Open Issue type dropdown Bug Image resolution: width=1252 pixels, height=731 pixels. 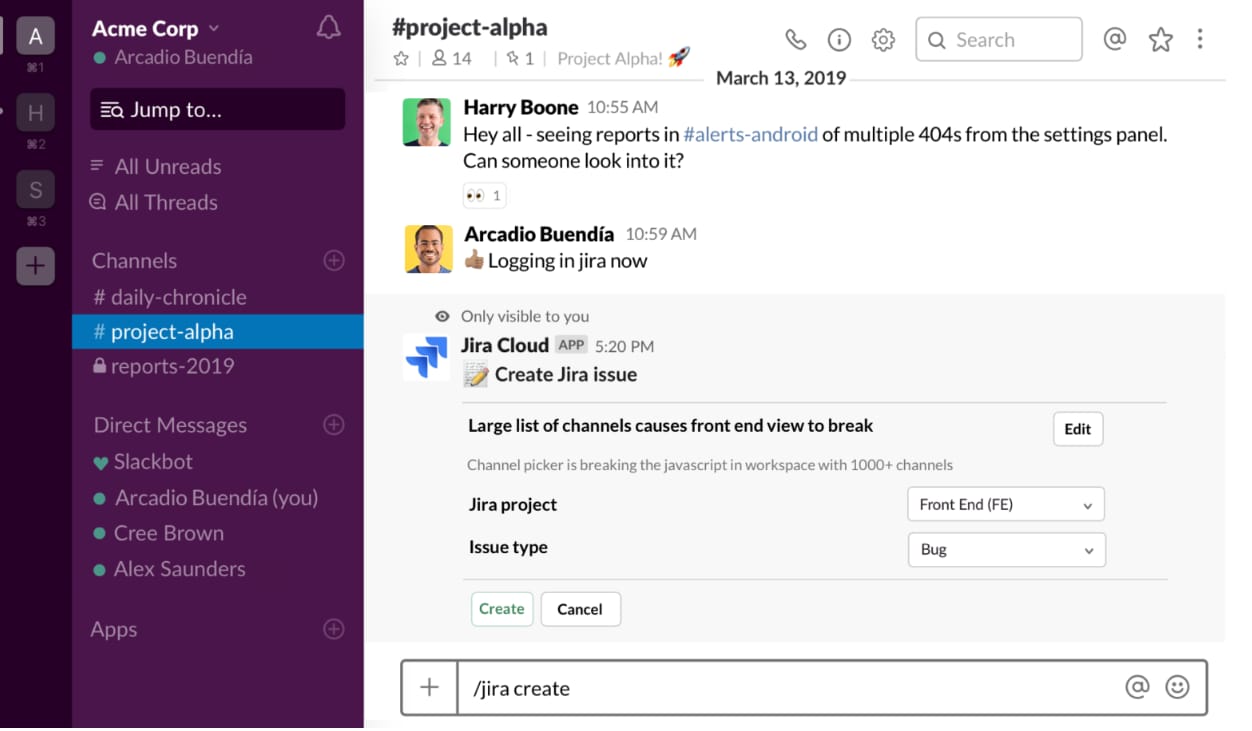point(1006,549)
